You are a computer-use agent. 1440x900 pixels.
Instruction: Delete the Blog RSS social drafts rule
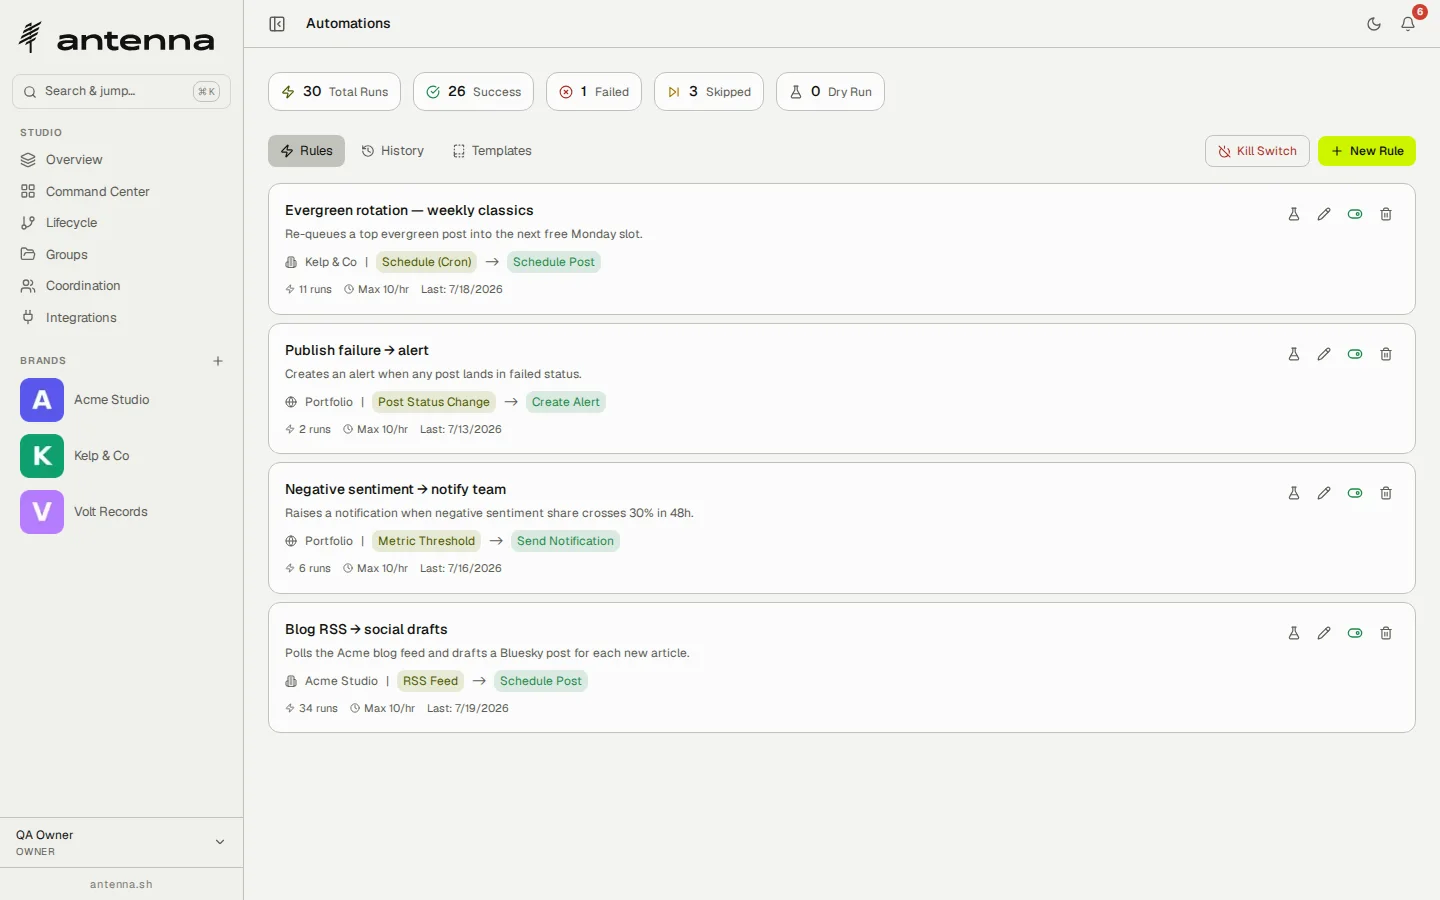pyautogui.click(x=1386, y=633)
